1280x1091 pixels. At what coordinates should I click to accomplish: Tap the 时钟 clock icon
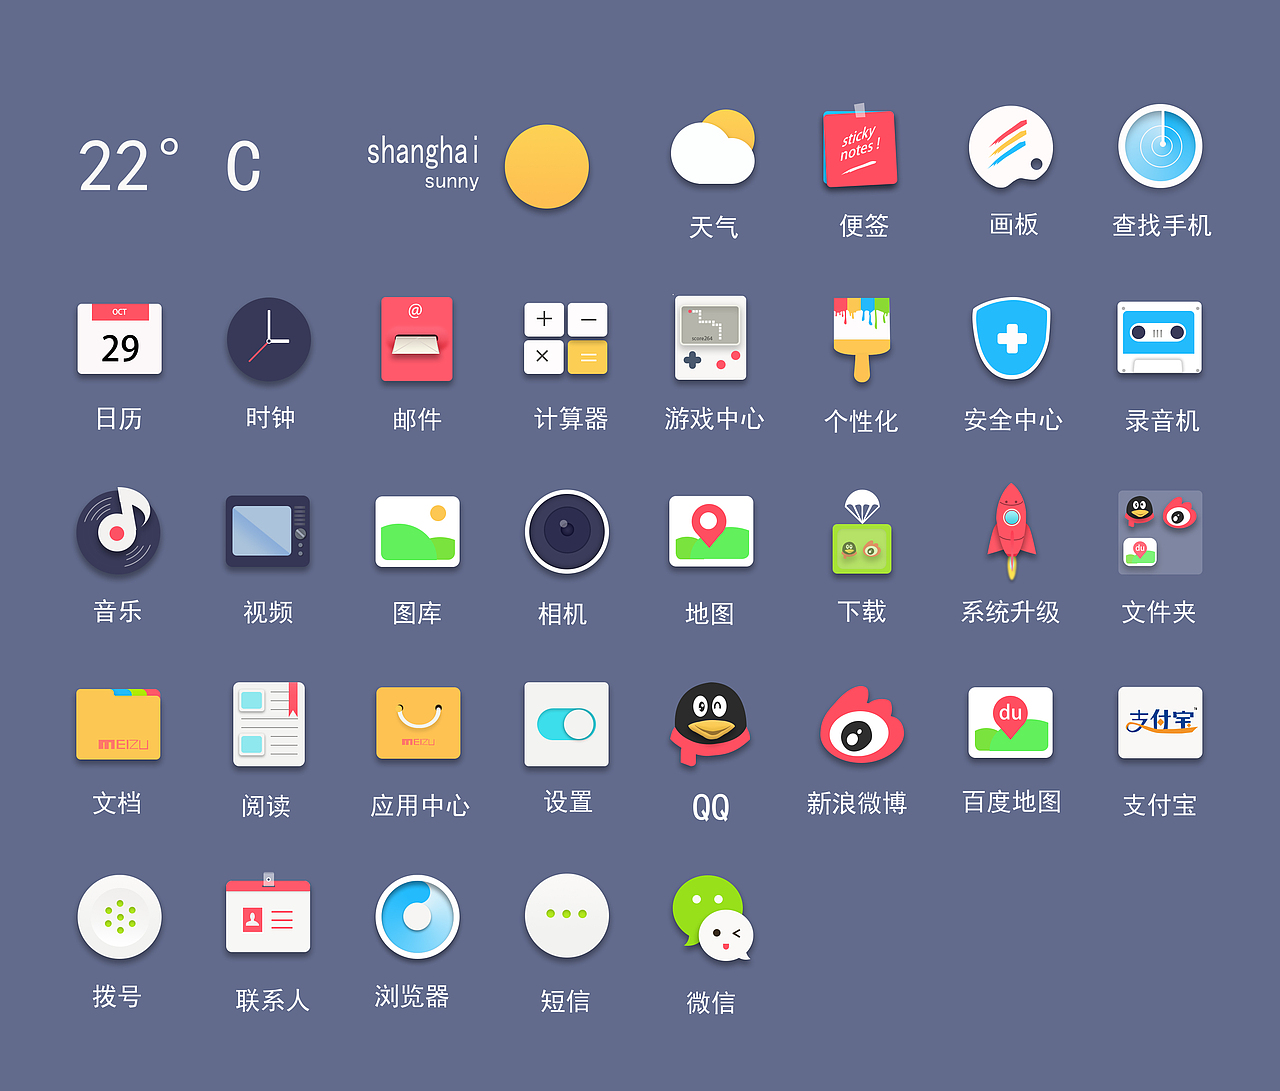pos(269,339)
